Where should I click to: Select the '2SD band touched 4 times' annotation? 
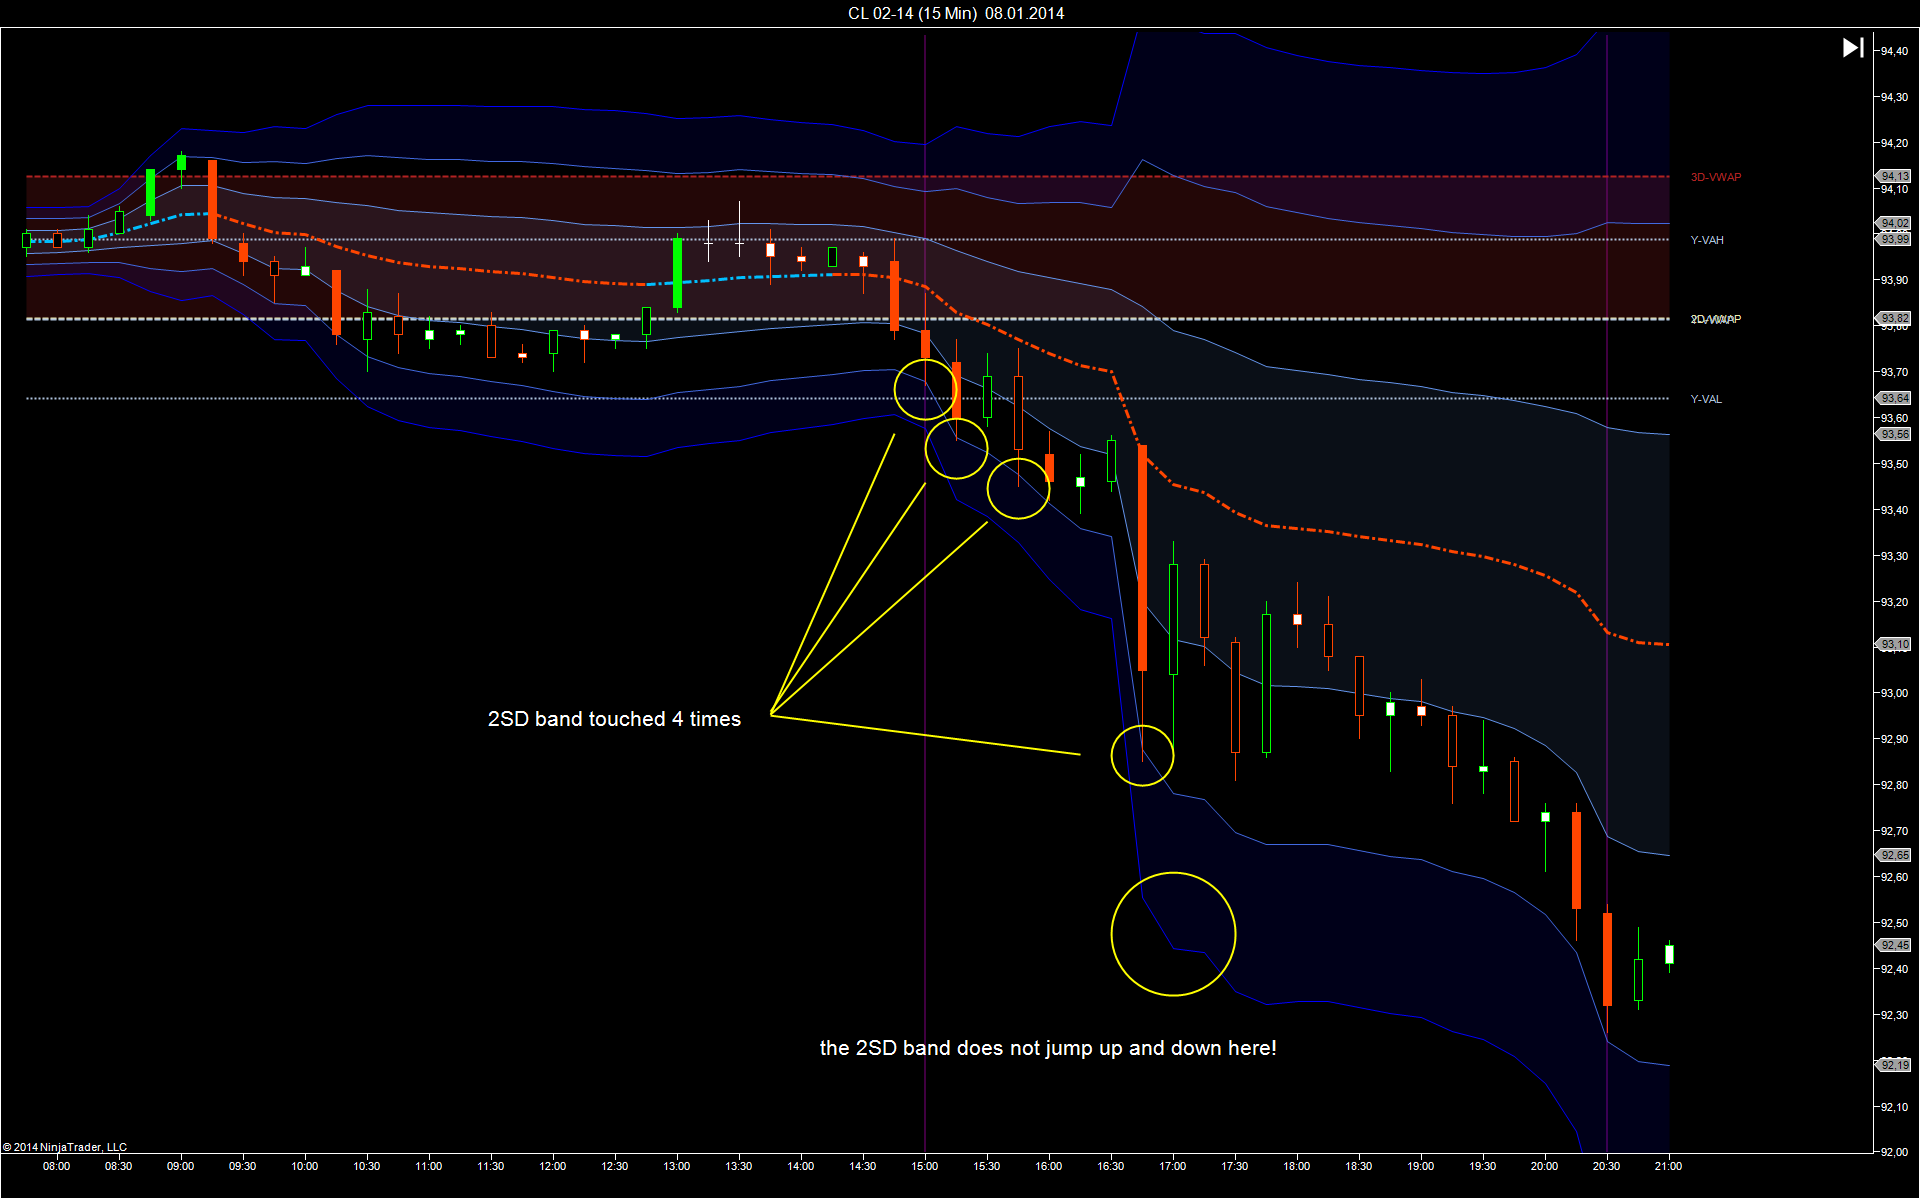click(x=614, y=719)
